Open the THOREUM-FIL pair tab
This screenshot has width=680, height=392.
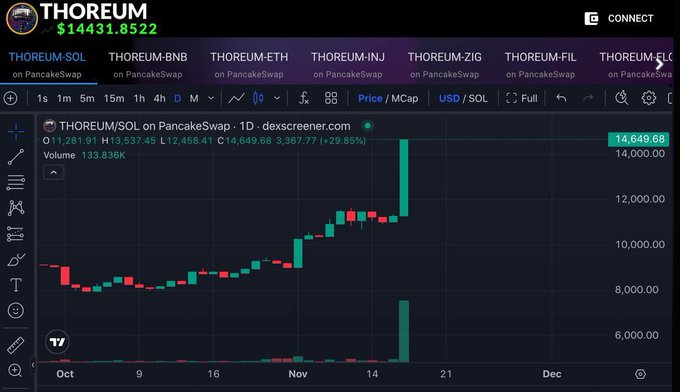540,65
